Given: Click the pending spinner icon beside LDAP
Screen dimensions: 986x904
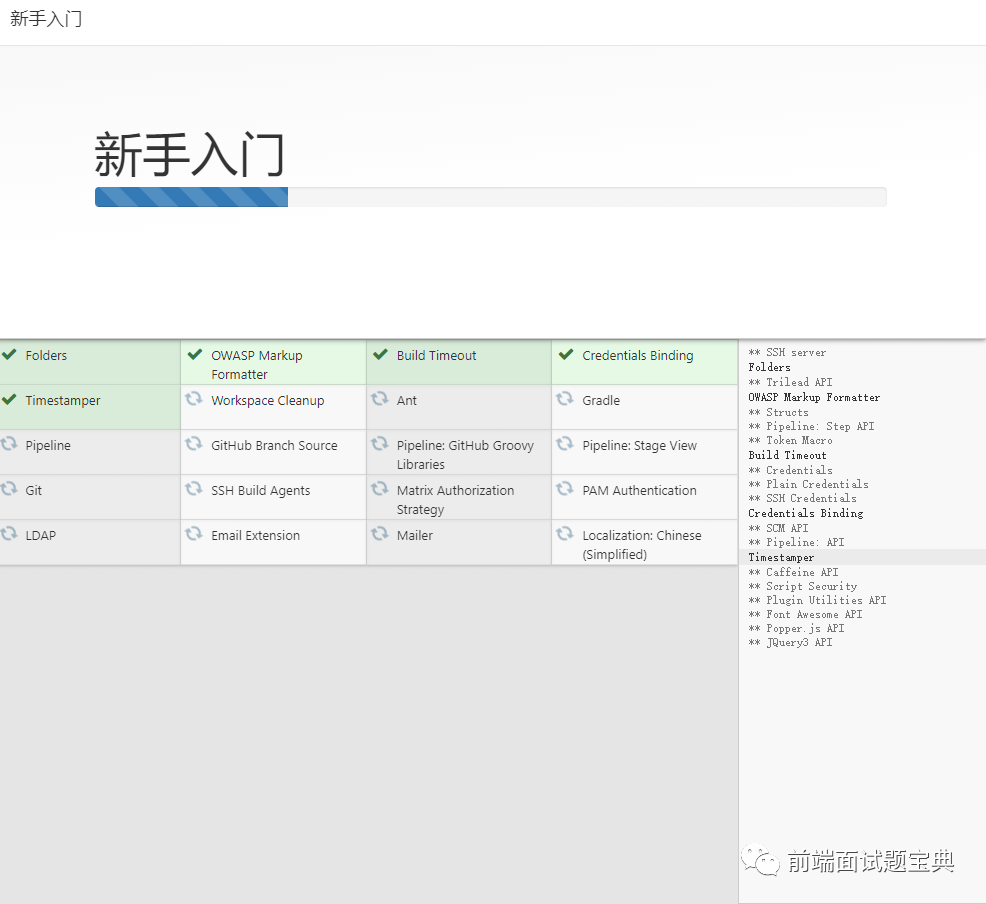Looking at the screenshot, I should coord(9,534).
